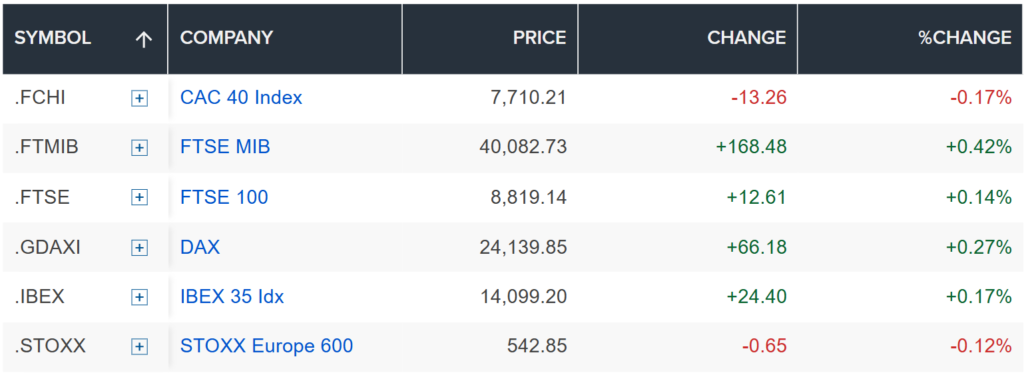Image resolution: width=1024 pixels, height=379 pixels.
Task: Select the DAX price 24,139.85 cell
Action: (490, 247)
